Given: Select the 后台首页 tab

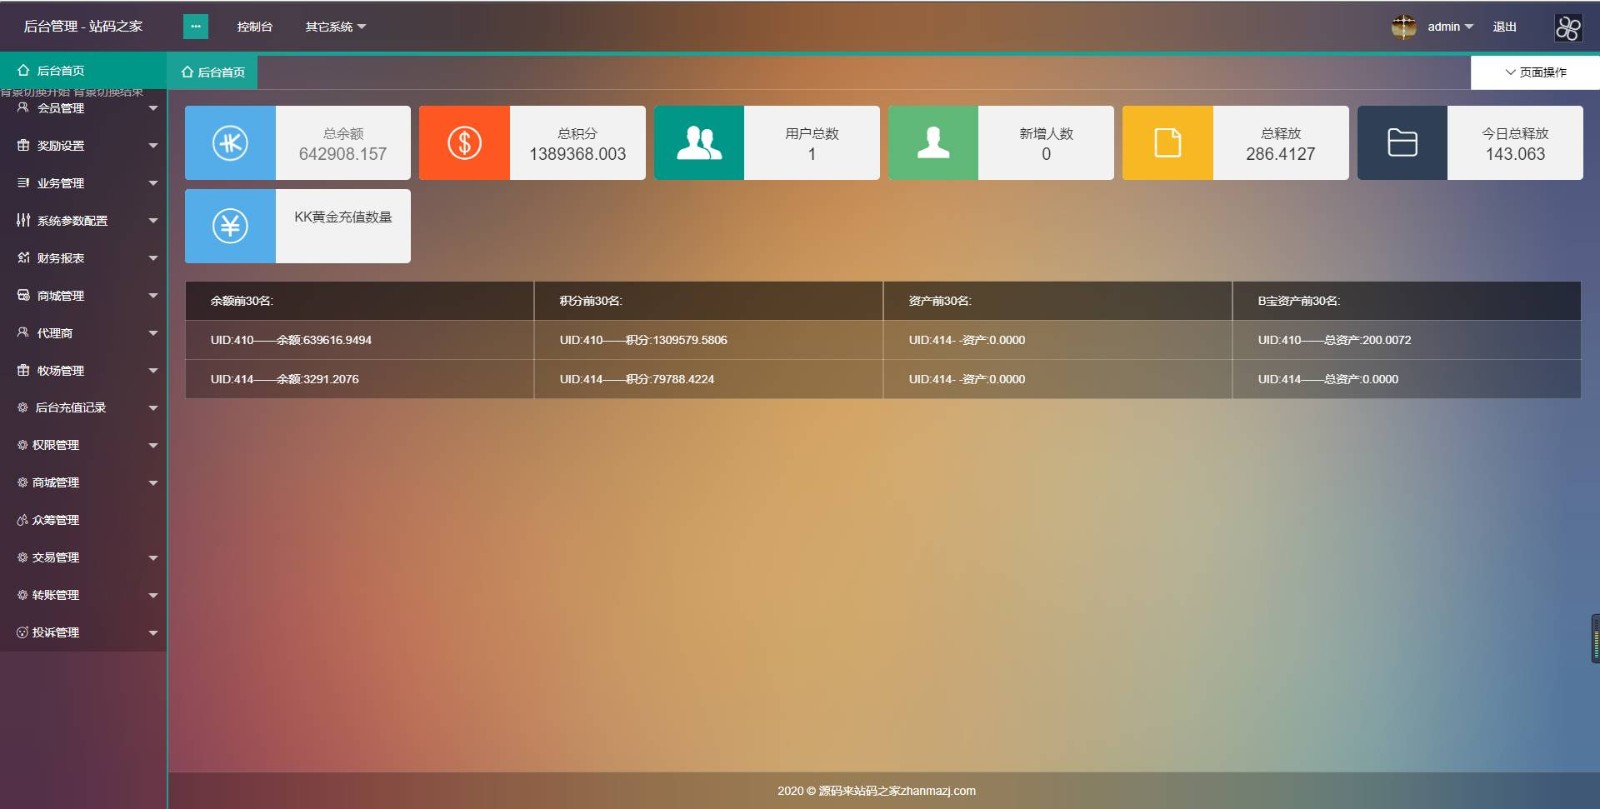Looking at the screenshot, I should 213,72.
